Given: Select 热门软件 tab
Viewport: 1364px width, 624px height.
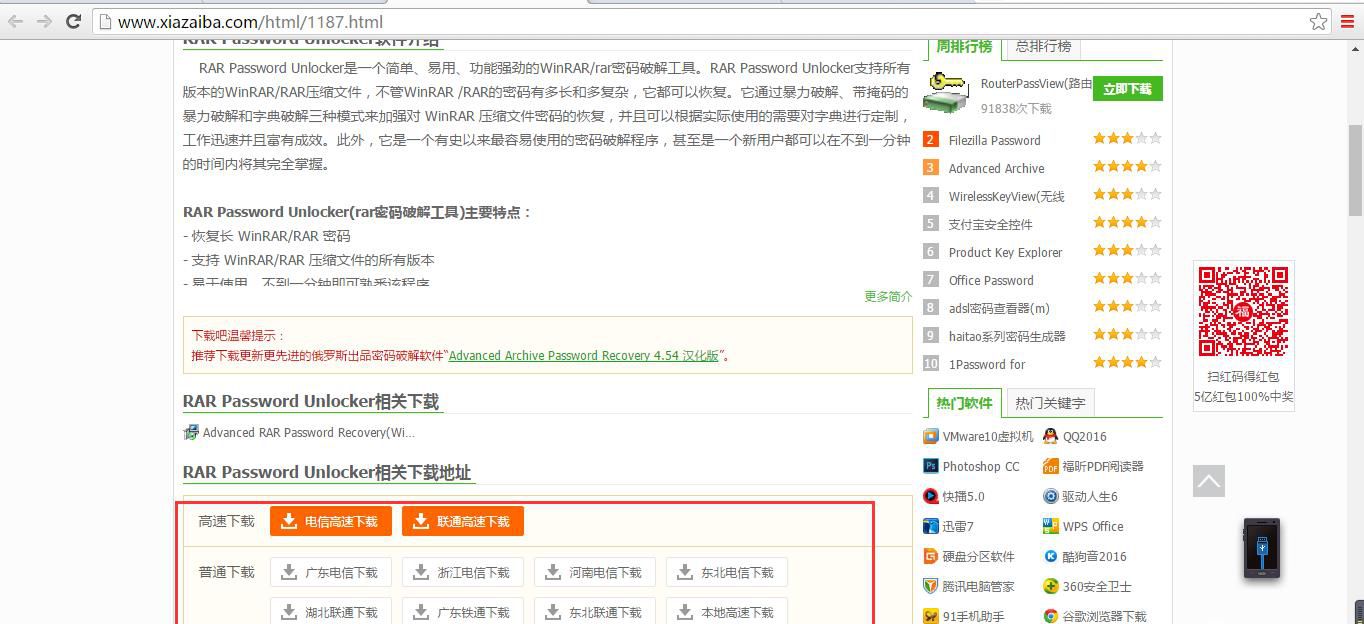Looking at the screenshot, I should [964, 403].
